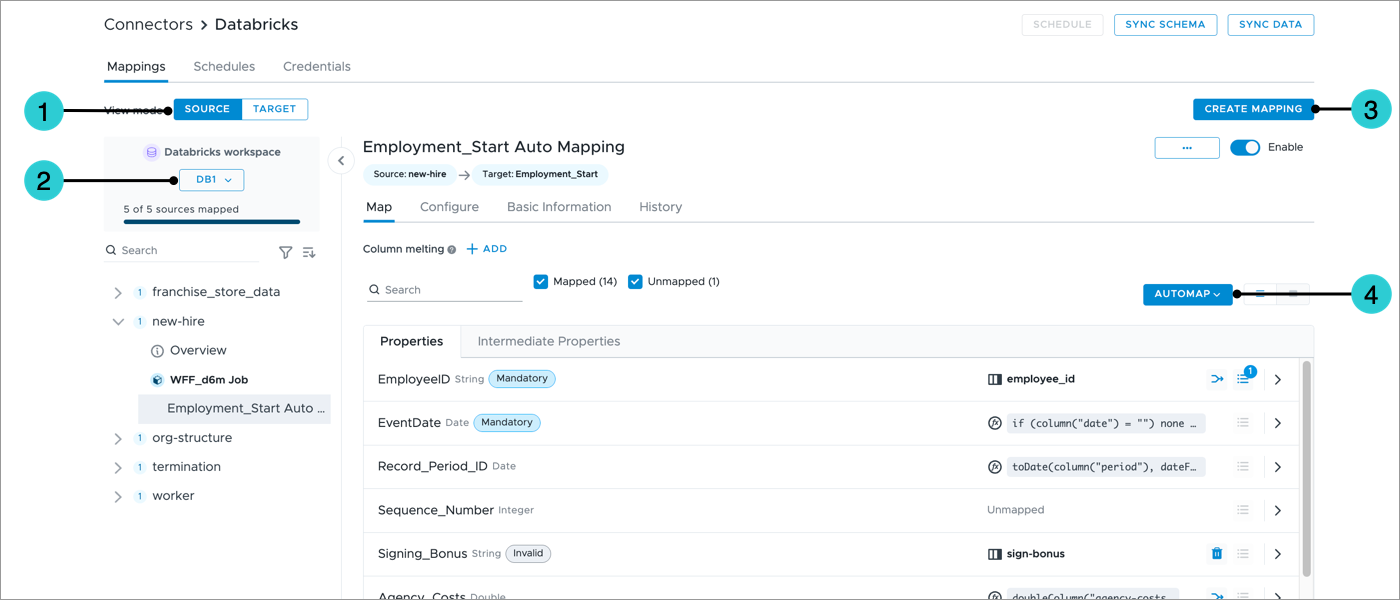Click the filter icon in the source panel
Screen dimensions: 1400x600
285,253
